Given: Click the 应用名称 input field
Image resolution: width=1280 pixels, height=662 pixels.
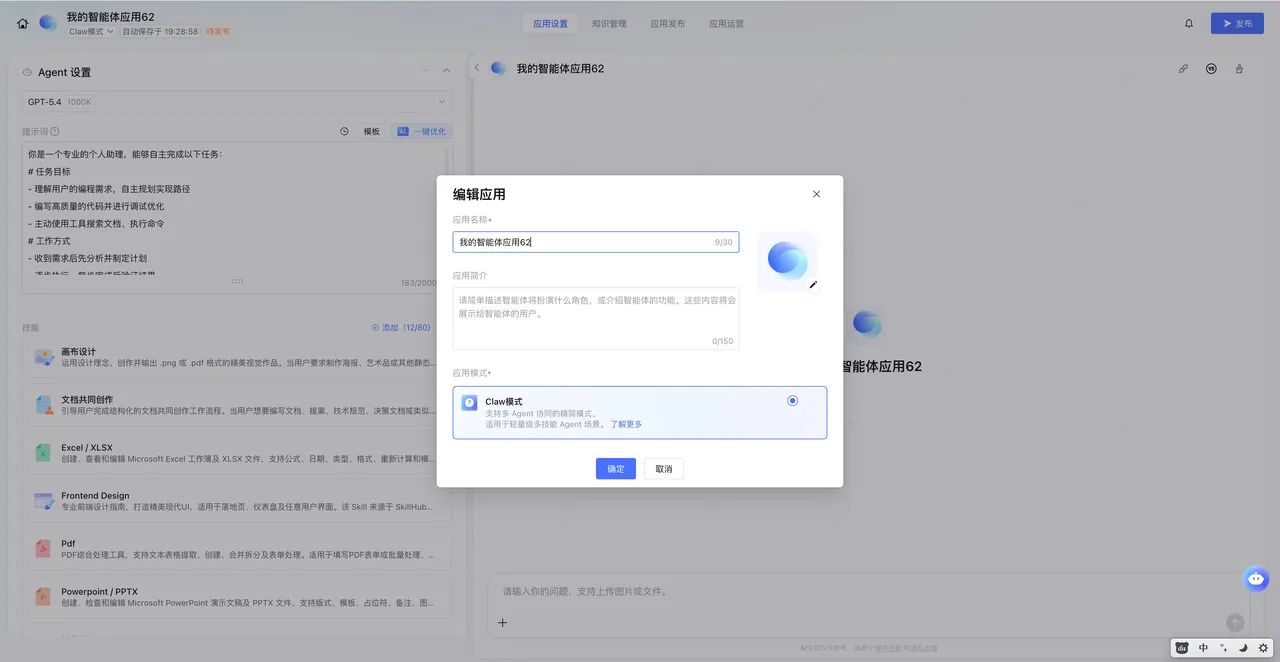Looking at the screenshot, I should [596, 242].
